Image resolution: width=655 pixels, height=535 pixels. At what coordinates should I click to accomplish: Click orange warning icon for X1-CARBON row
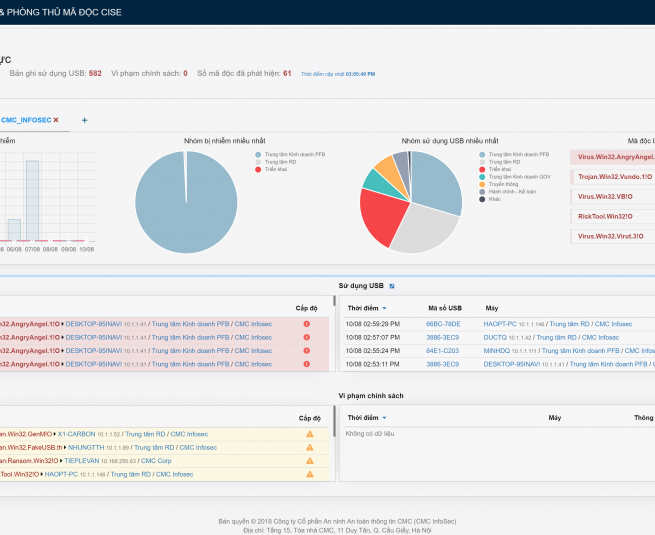(x=310, y=434)
